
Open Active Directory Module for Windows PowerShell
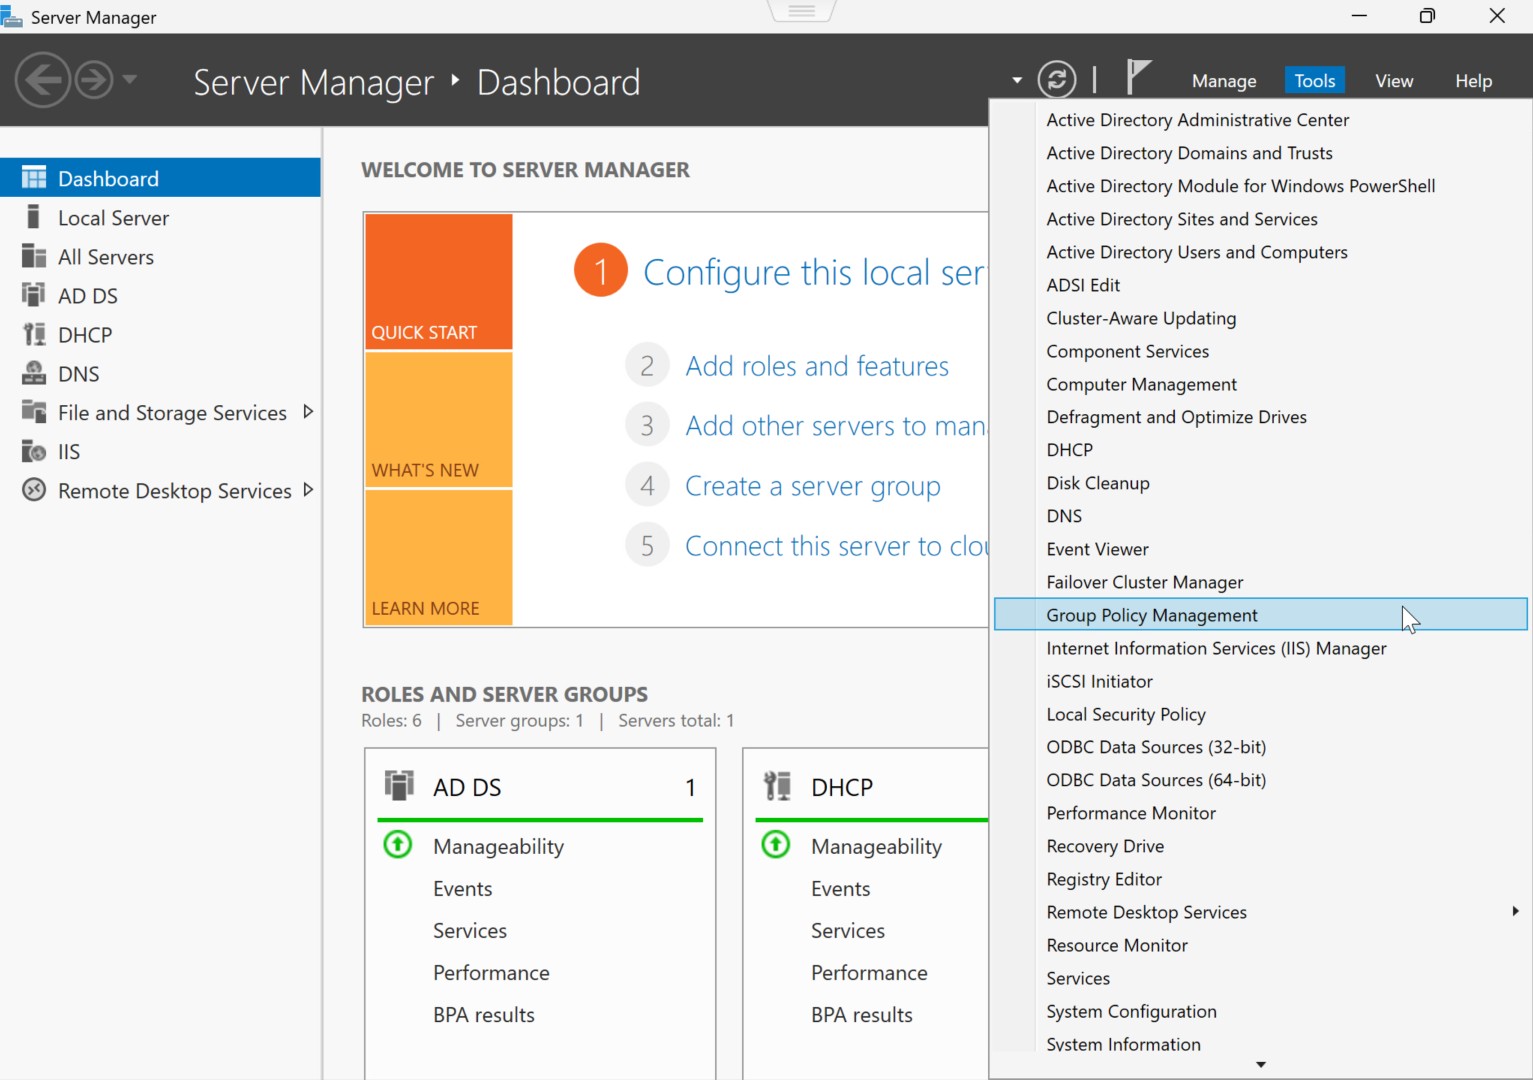(1261, 186)
